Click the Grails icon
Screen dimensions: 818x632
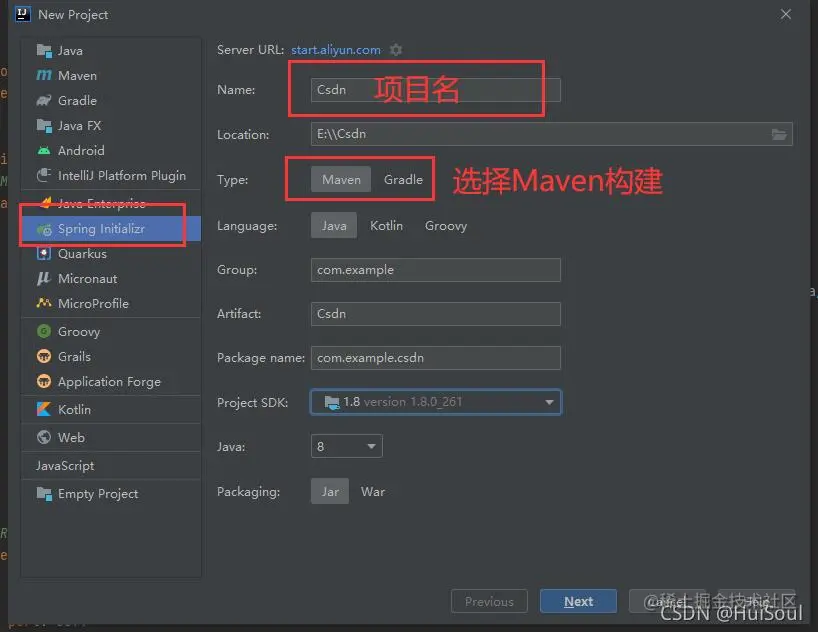coord(44,356)
